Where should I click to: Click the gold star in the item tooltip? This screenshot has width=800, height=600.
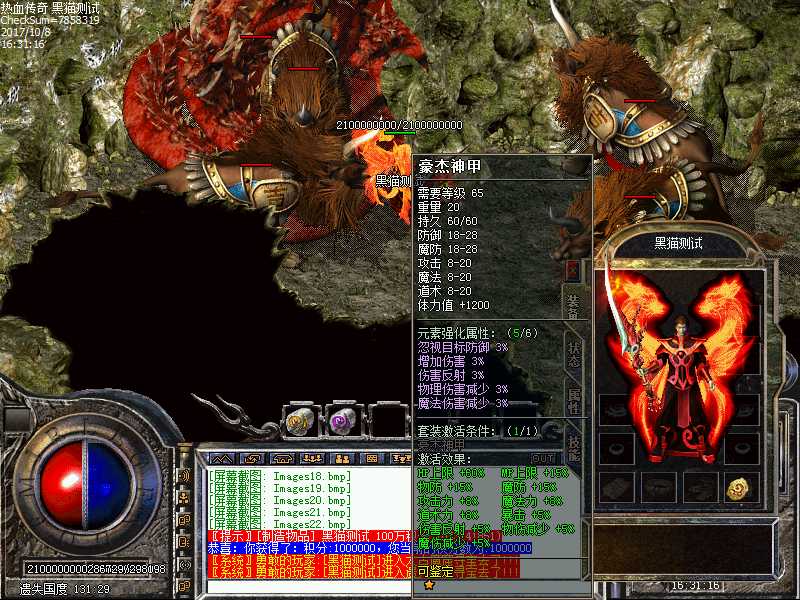click(429, 585)
